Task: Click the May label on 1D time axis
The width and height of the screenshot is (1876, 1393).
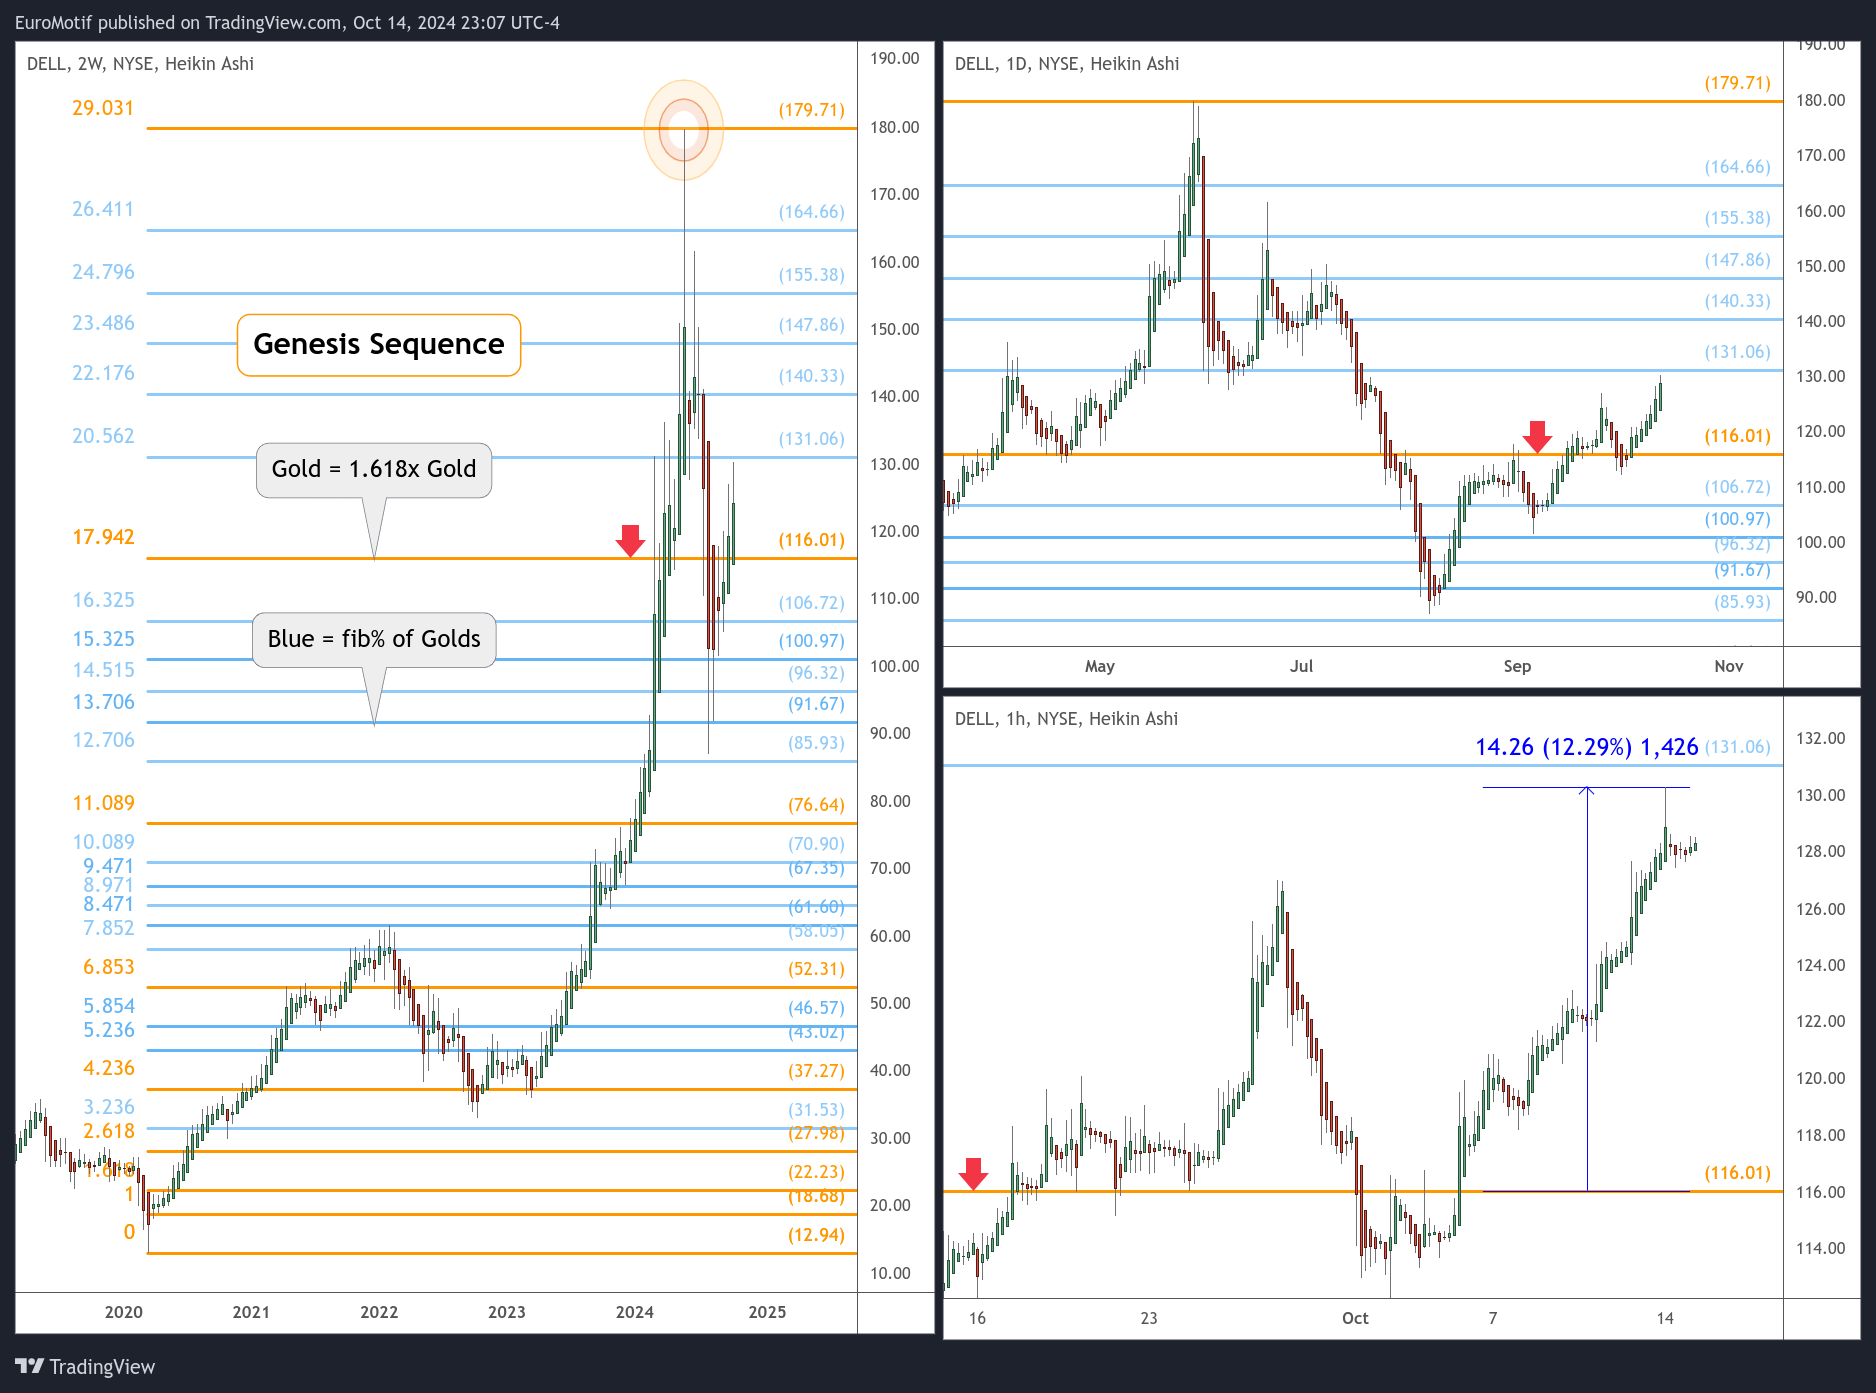Action: pyautogui.click(x=1100, y=666)
